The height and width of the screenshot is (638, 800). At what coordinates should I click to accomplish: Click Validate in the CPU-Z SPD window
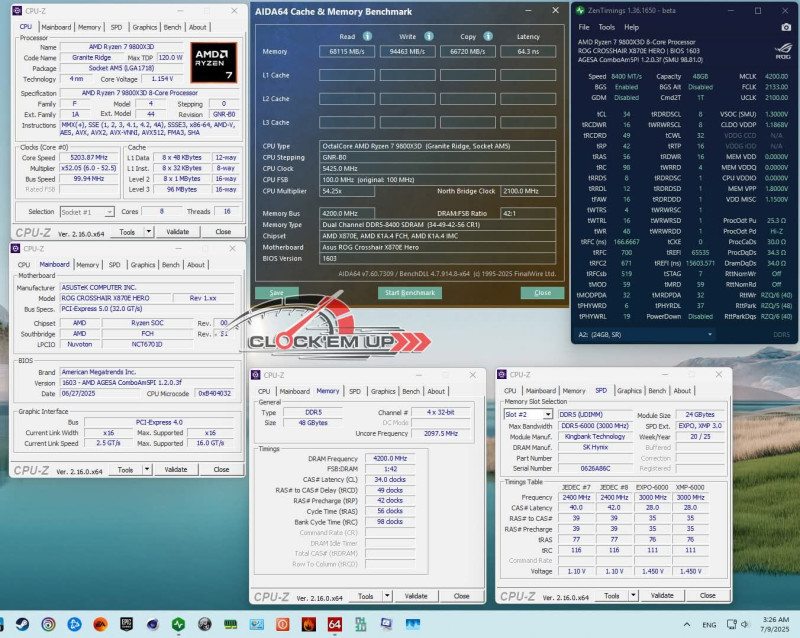pos(662,595)
